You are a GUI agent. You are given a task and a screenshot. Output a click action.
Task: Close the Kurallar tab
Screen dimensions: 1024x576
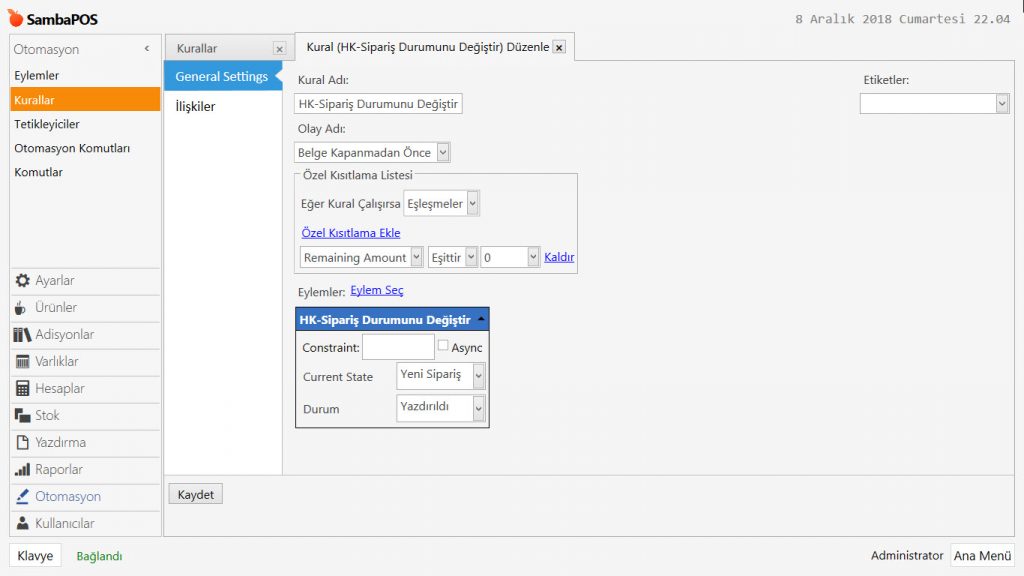[279, 49]
